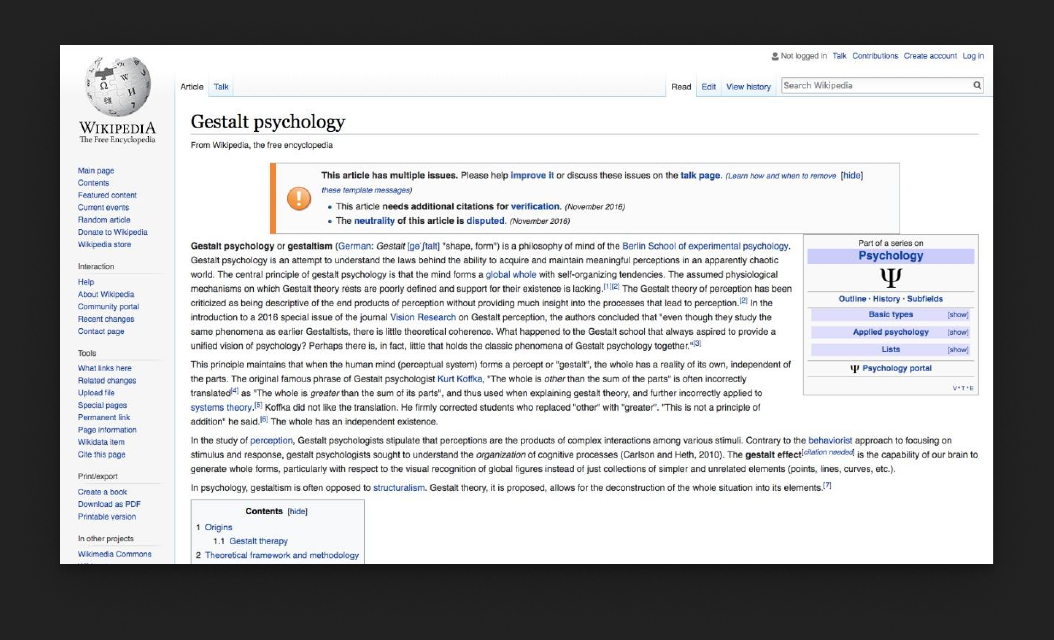Open Current events link
Screen dimensions: 1054x640
coord(103,208)
